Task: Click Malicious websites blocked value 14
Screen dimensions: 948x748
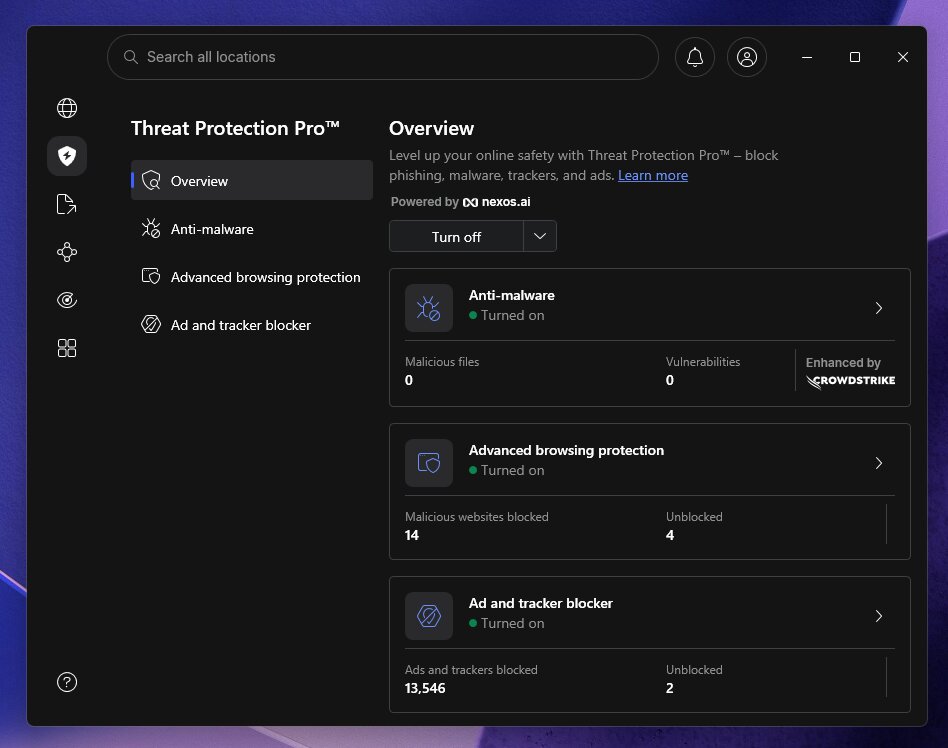Action: coord(412,536)
